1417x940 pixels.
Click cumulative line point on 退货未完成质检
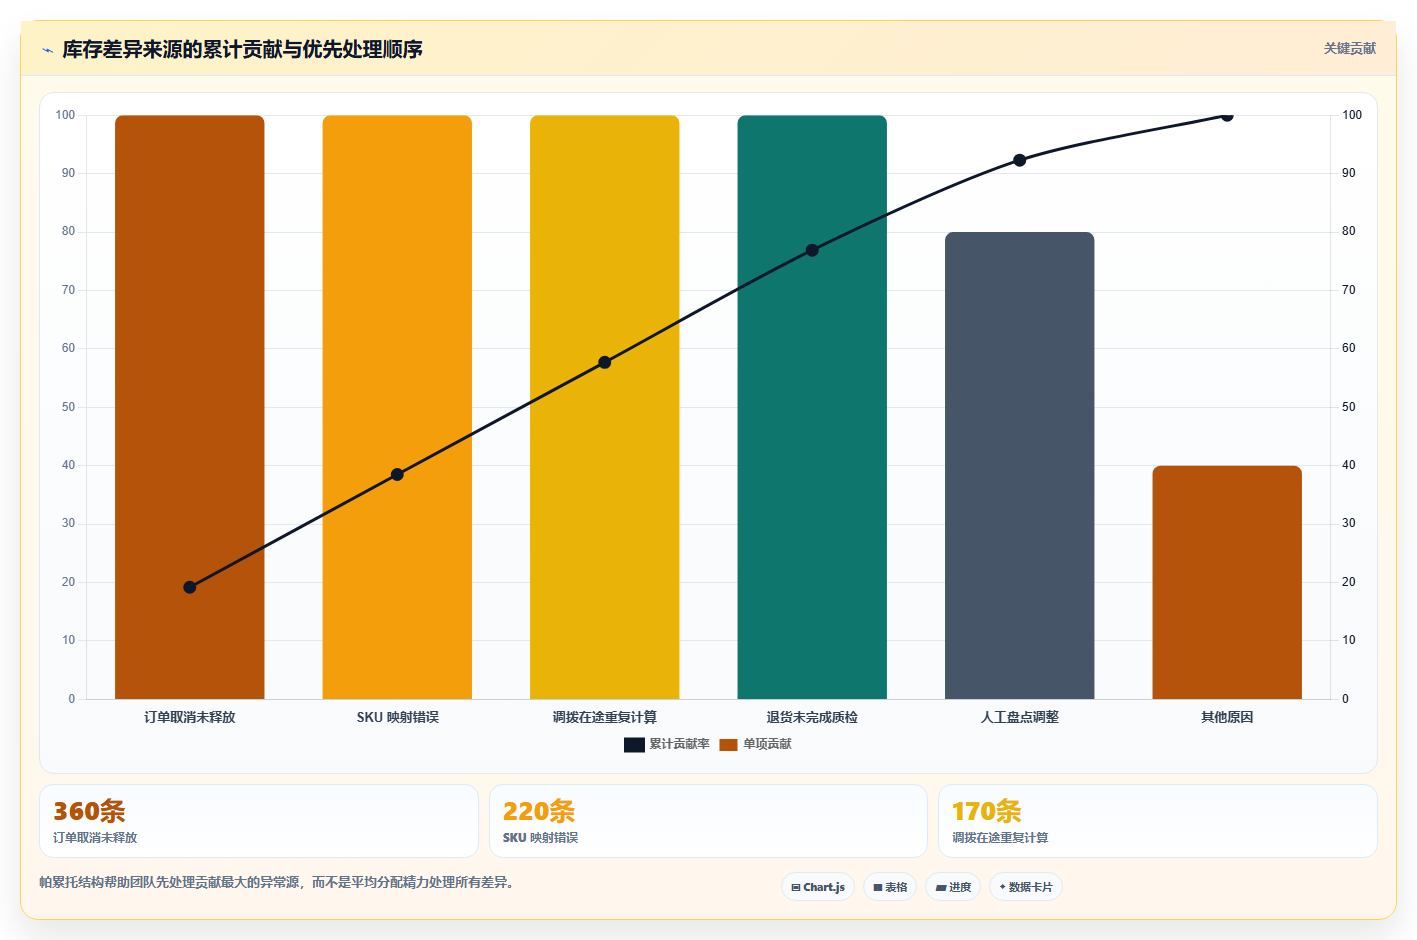(812, 250)
